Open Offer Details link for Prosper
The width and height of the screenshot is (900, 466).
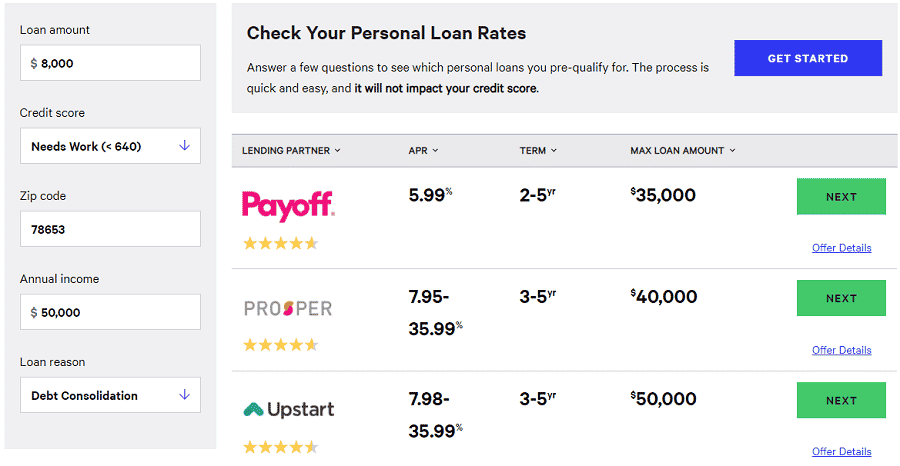[x=841, y=350]
